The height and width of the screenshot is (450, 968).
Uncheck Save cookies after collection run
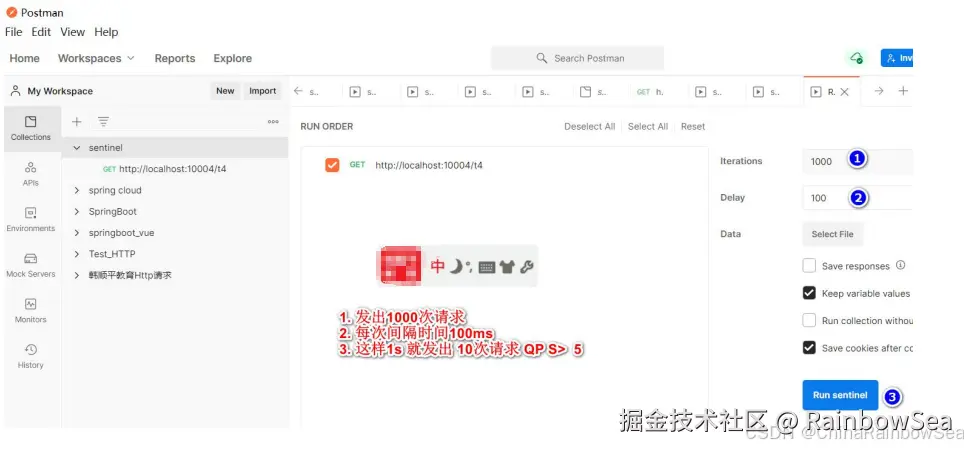point(809,348)
